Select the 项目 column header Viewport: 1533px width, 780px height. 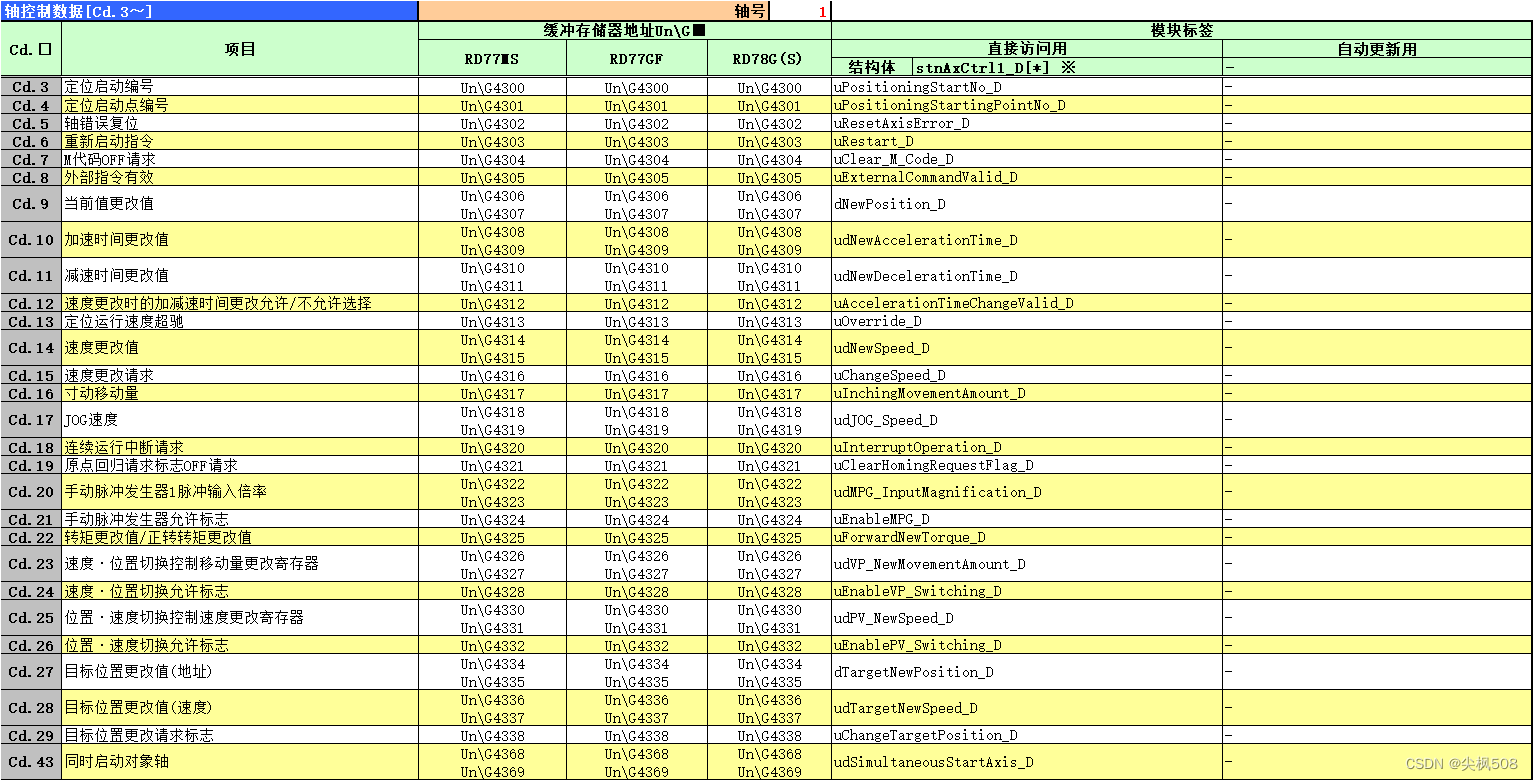[x=240, y=49]
